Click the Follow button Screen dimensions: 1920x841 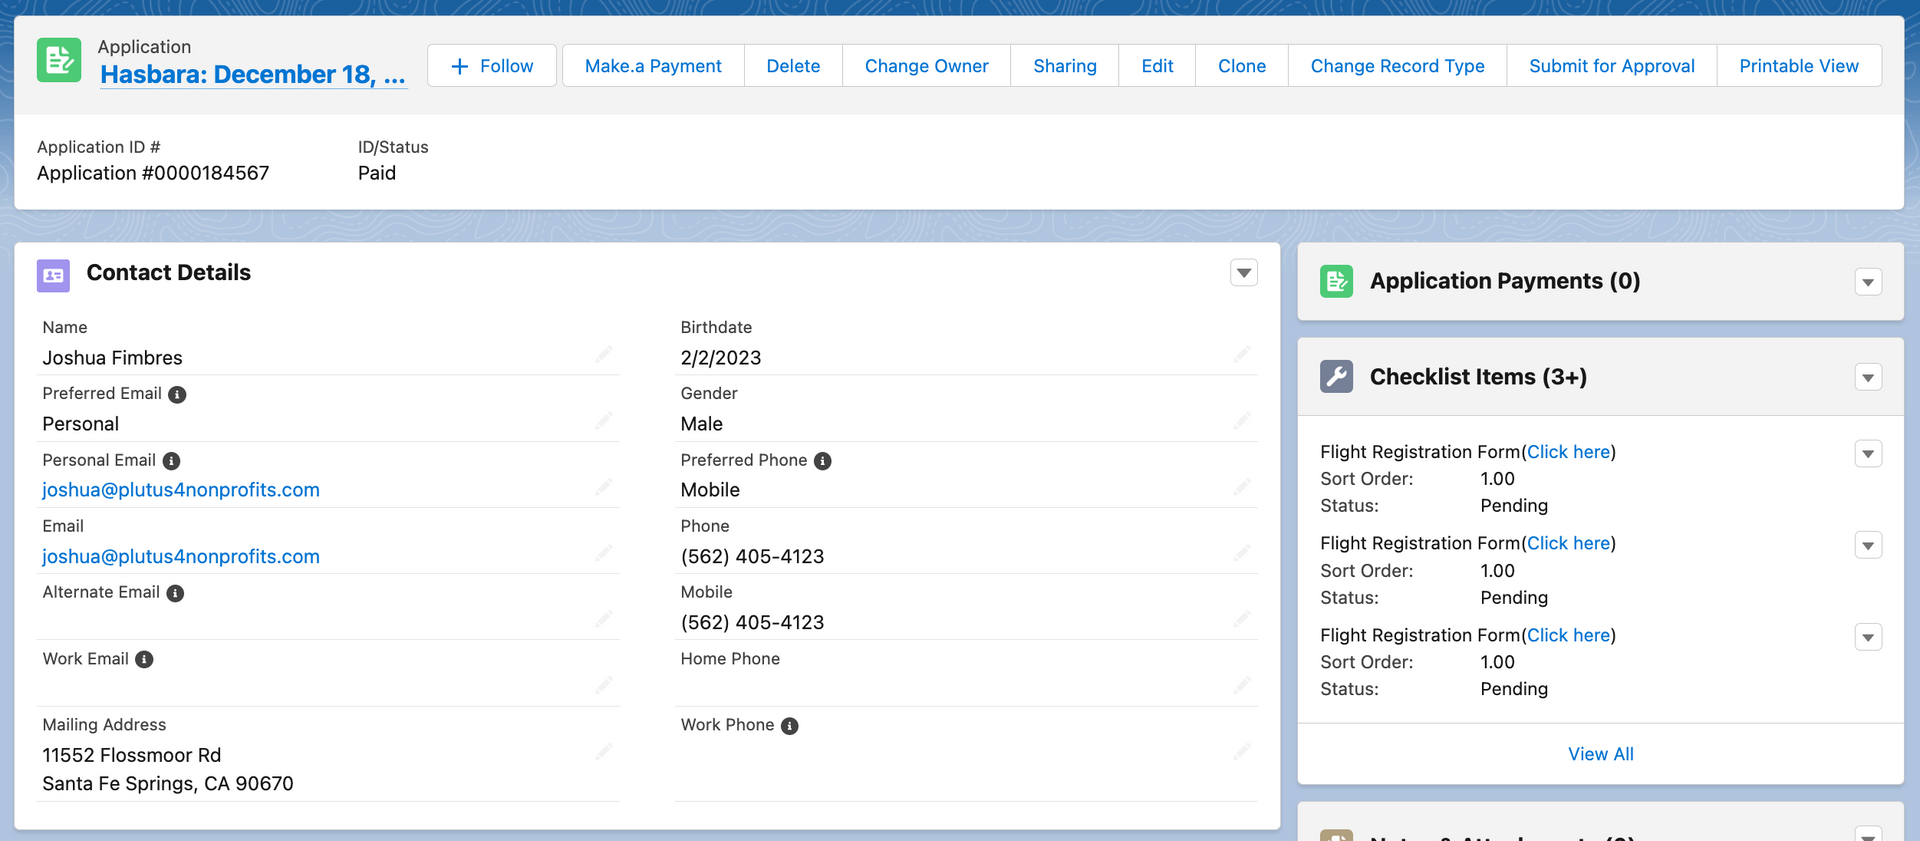click(492, 66)
